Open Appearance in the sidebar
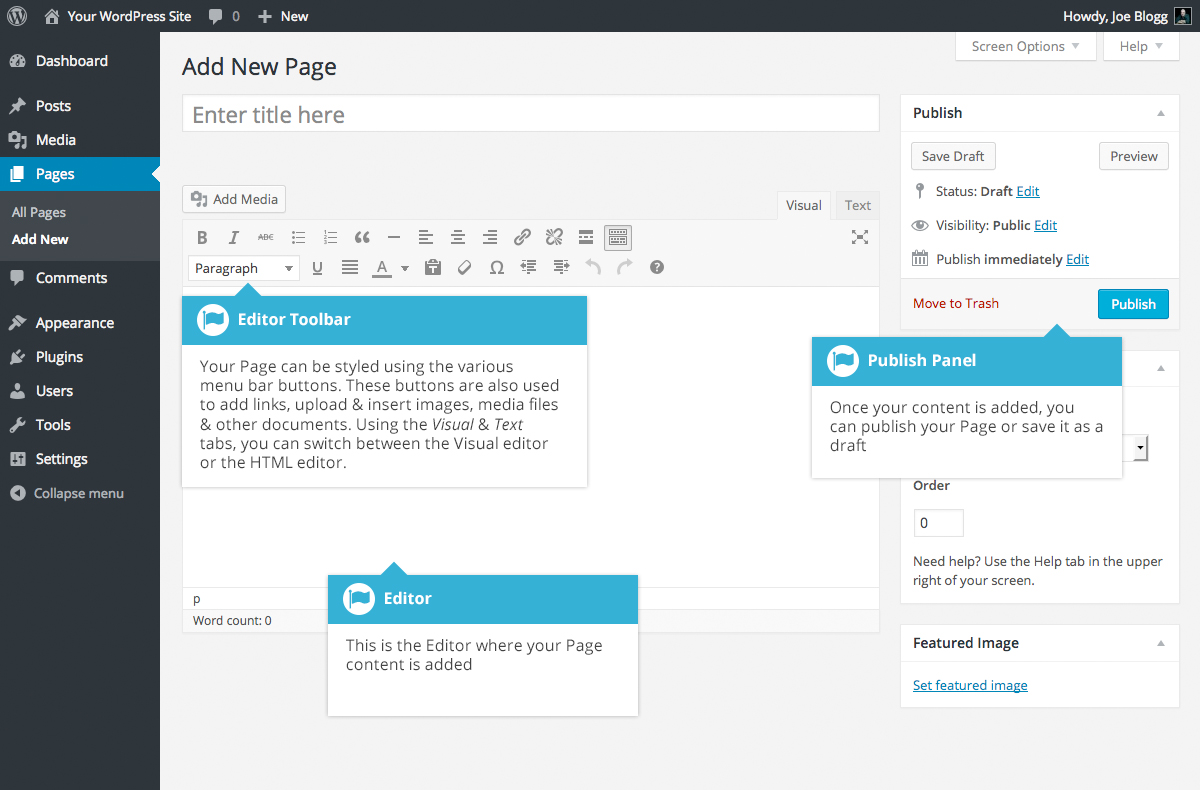1200x790 pixels. [x=80, y=323]
